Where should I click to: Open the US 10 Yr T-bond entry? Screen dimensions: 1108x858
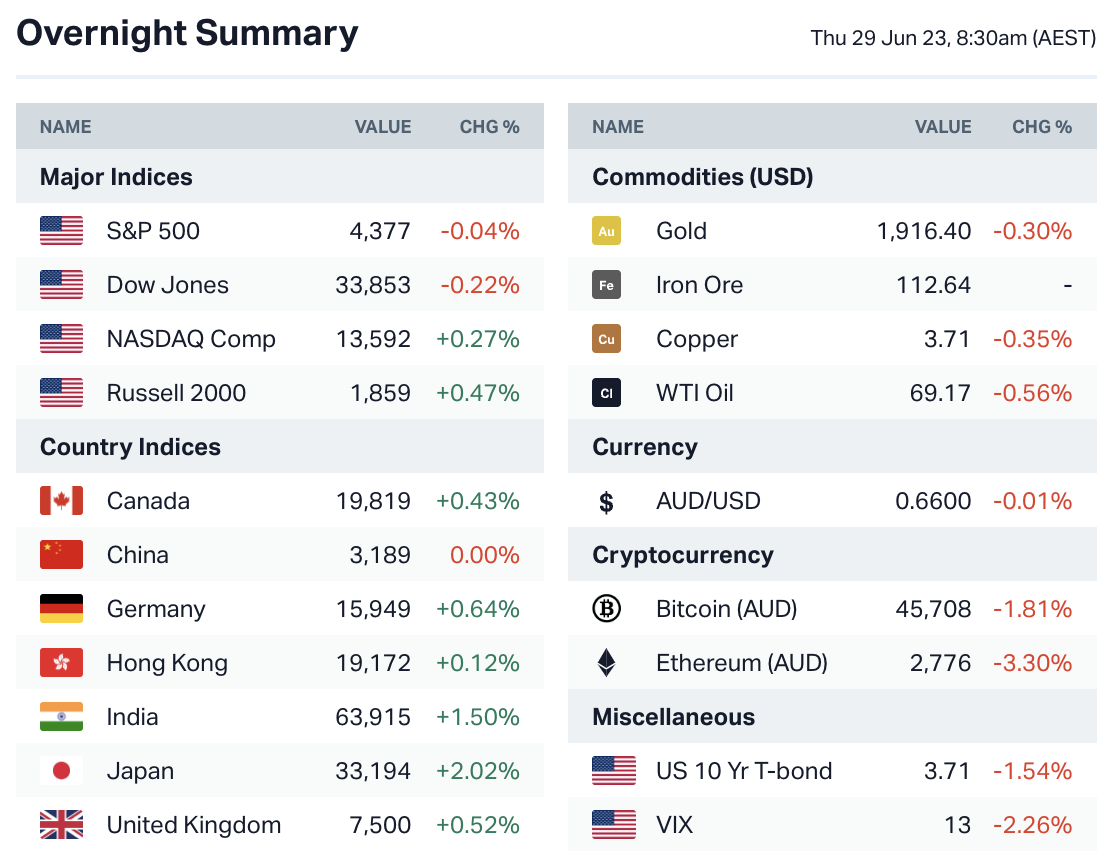click(744, 771)
